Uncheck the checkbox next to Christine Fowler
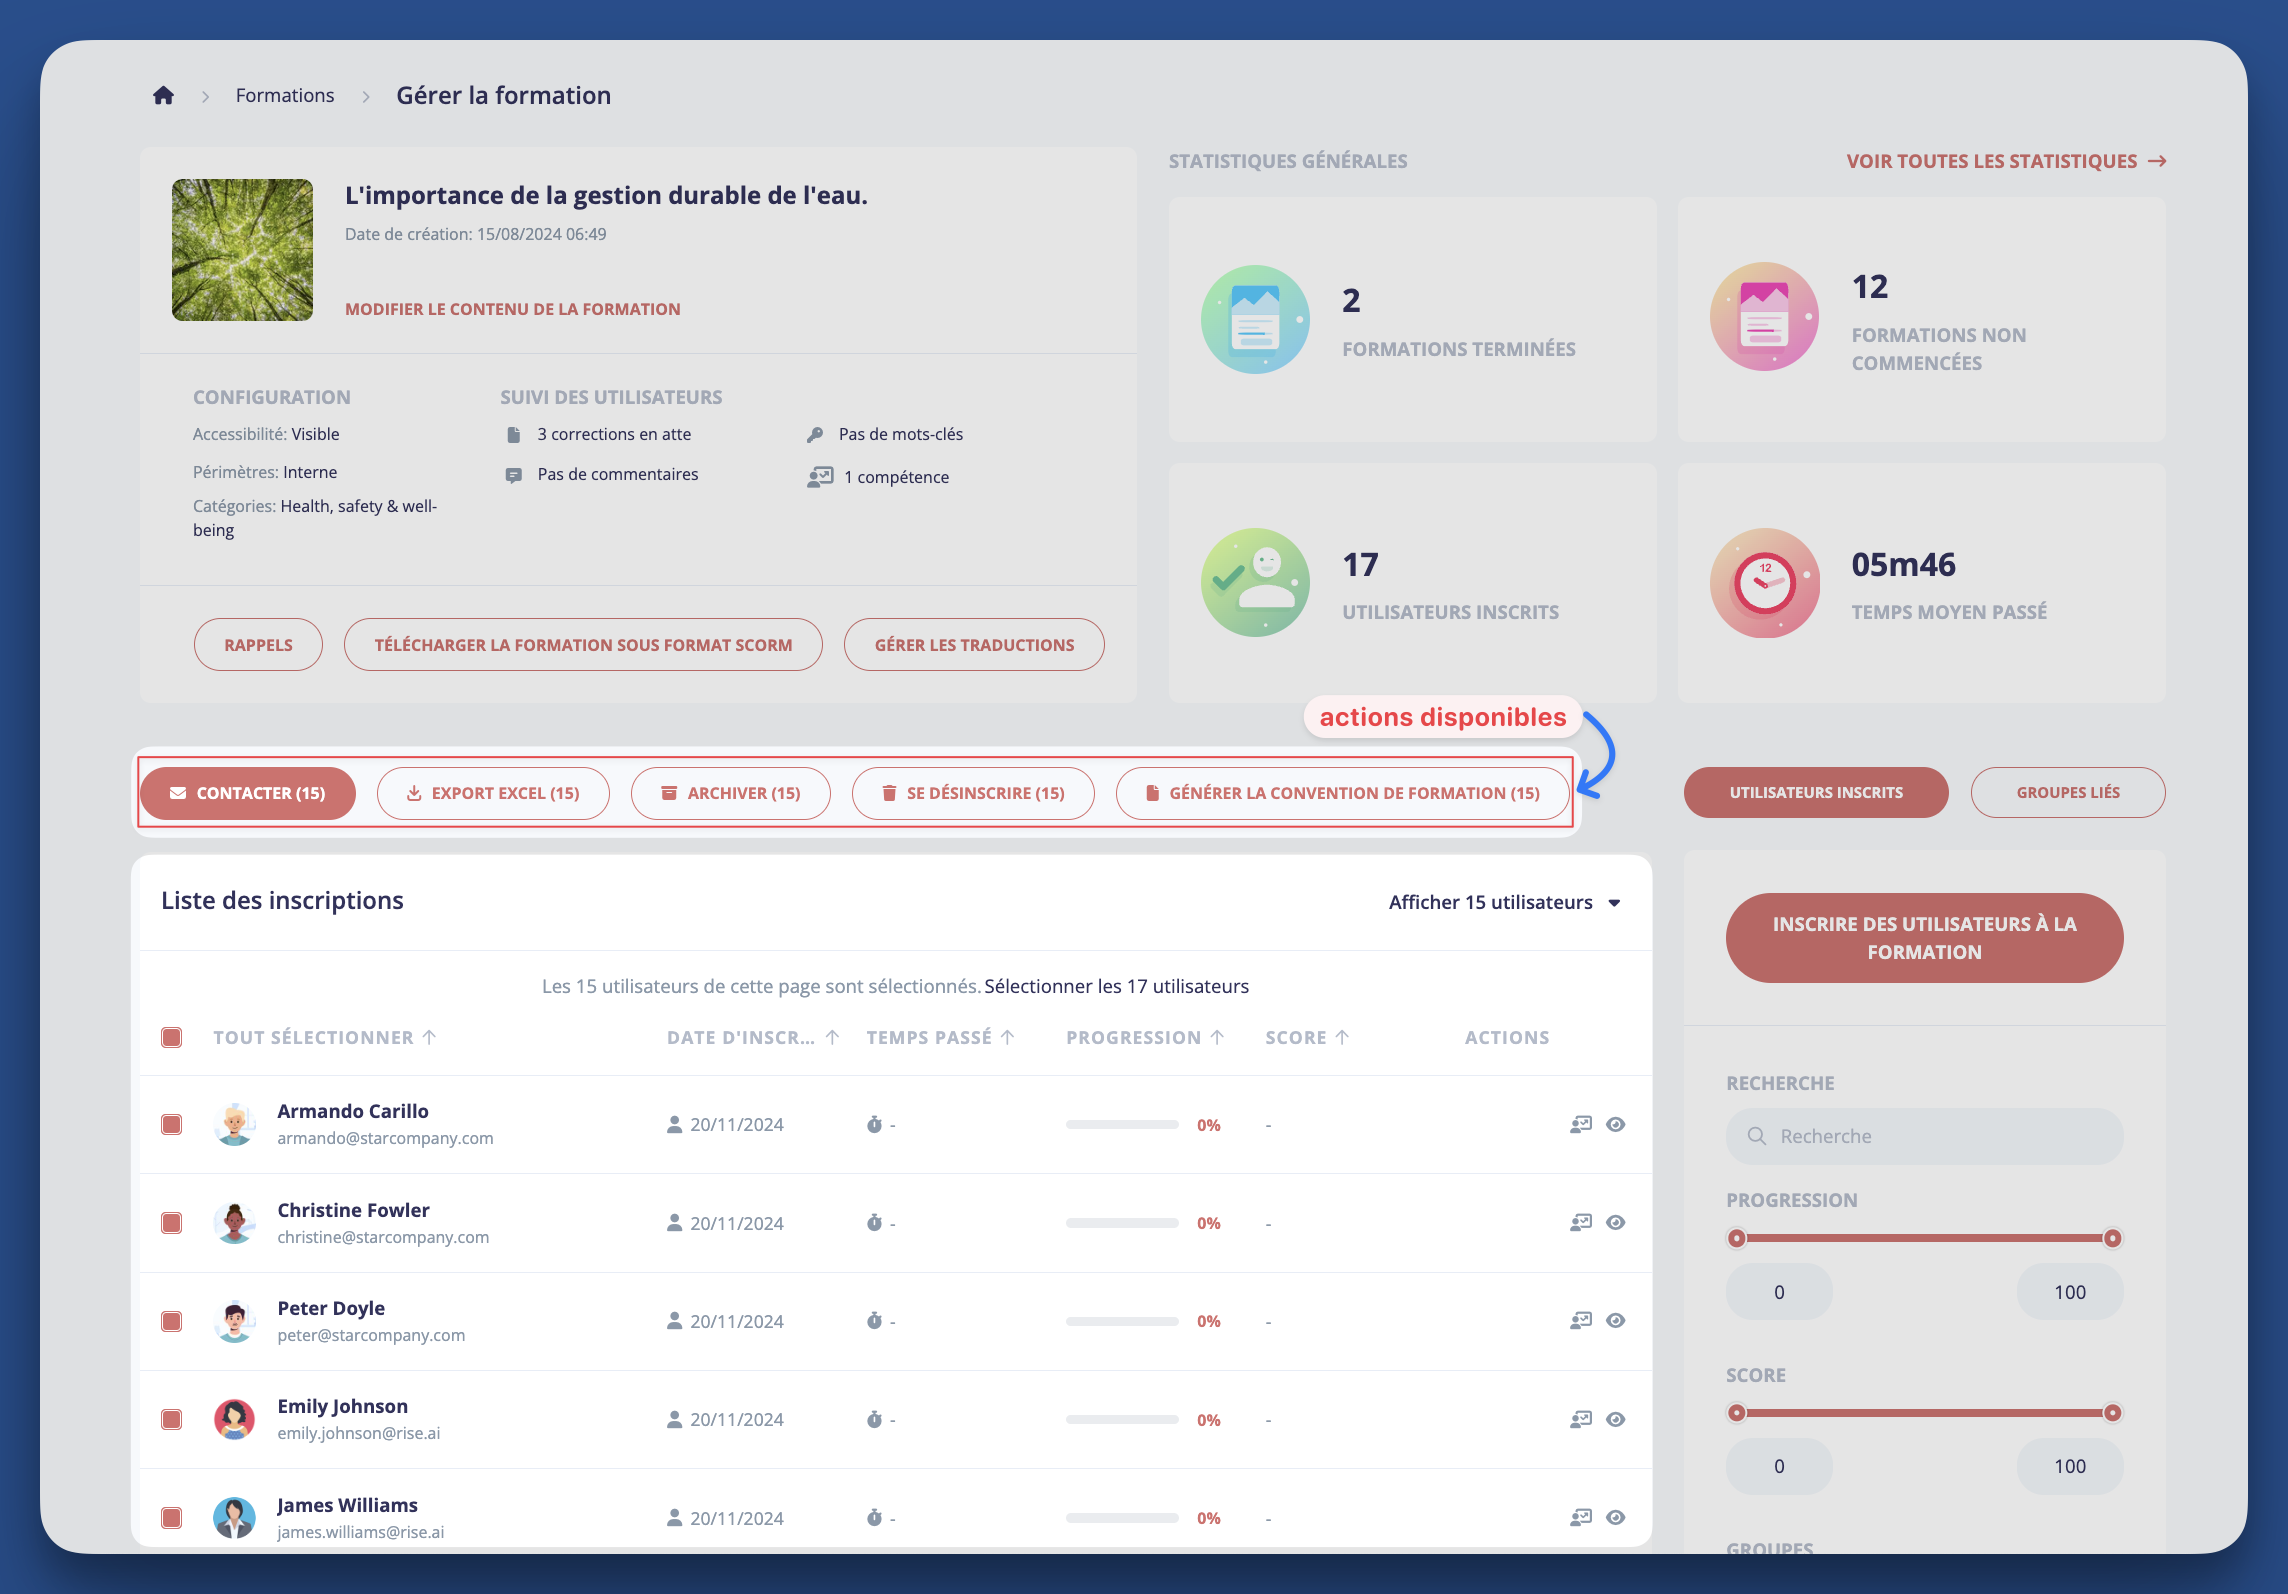 tap(171, 1222)
